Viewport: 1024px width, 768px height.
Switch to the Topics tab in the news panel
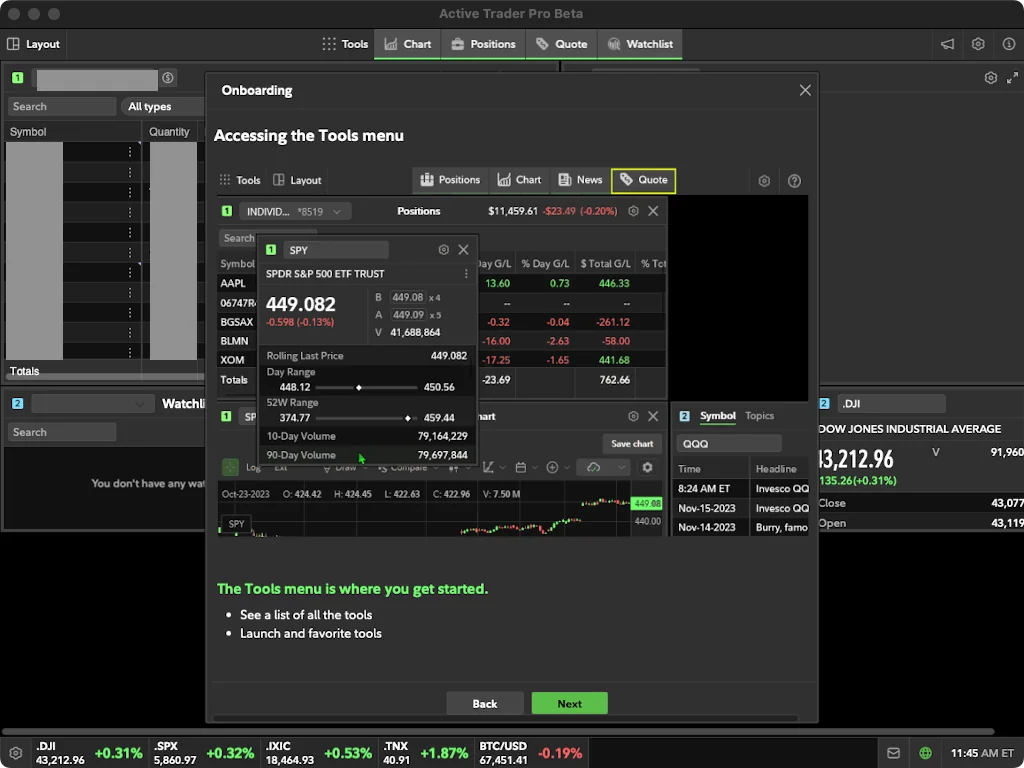pyautogui.click(x=760, y=416)
